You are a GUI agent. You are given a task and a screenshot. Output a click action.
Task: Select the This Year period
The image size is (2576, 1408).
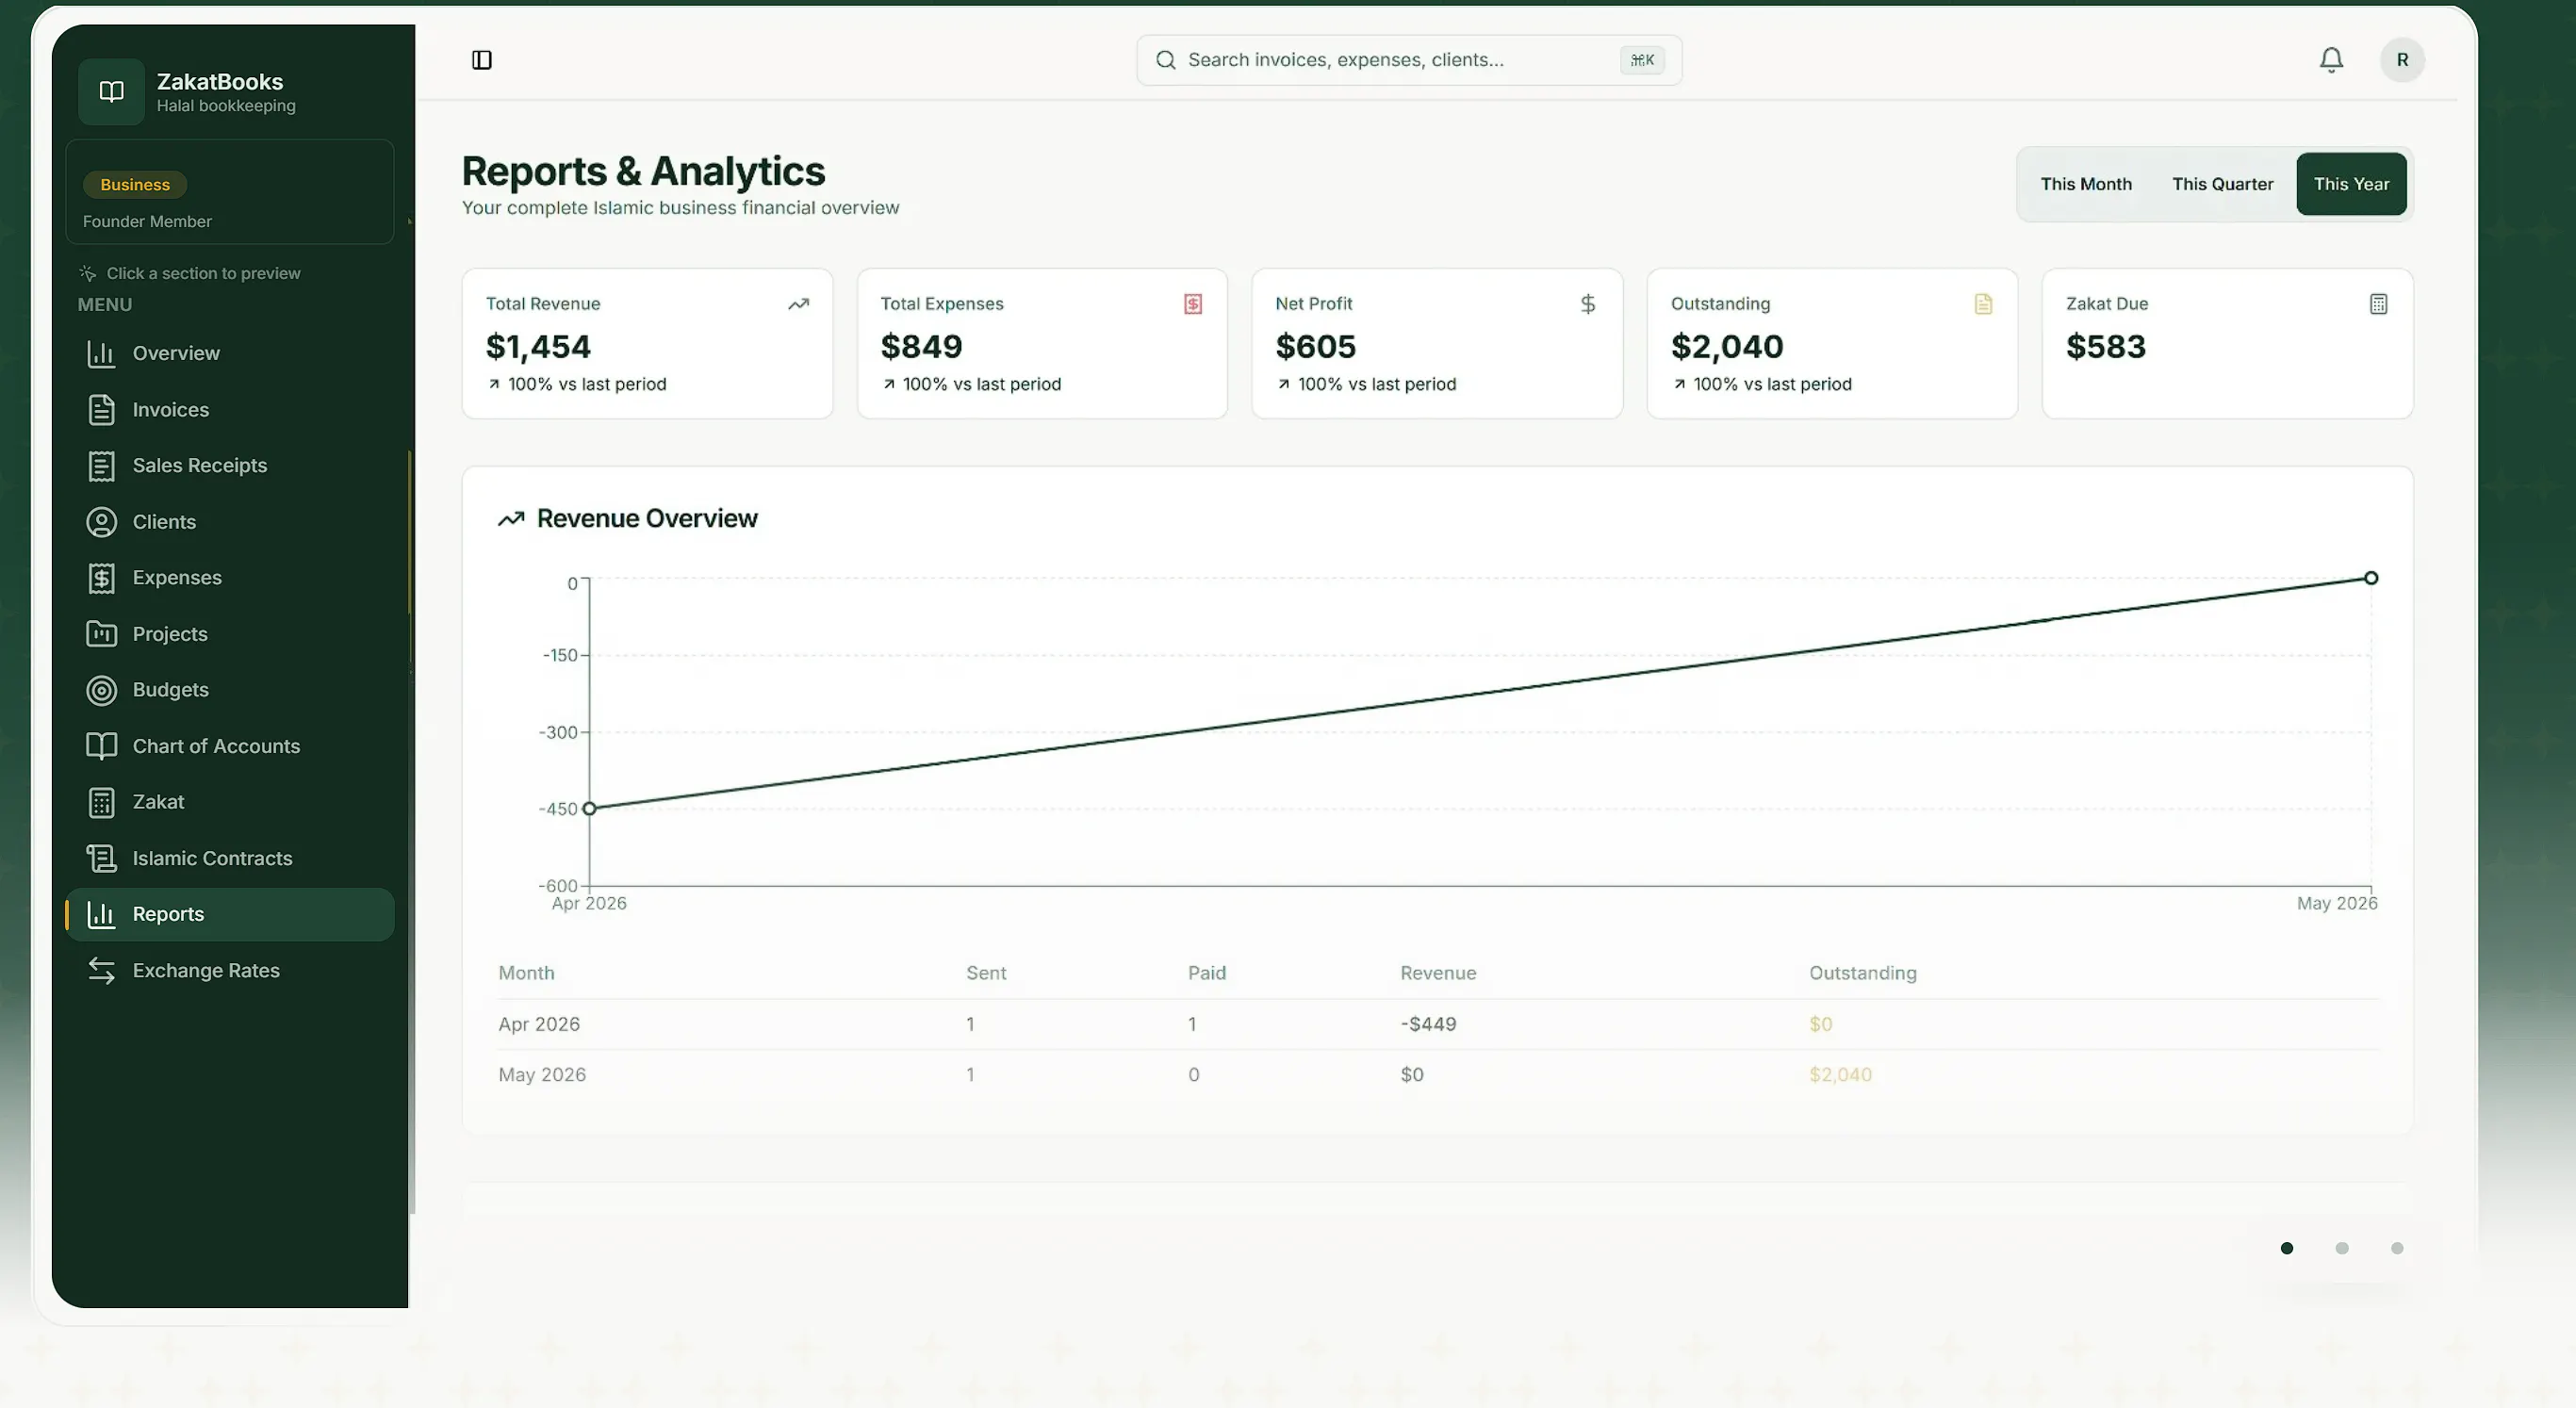[x=2351, y=184]
